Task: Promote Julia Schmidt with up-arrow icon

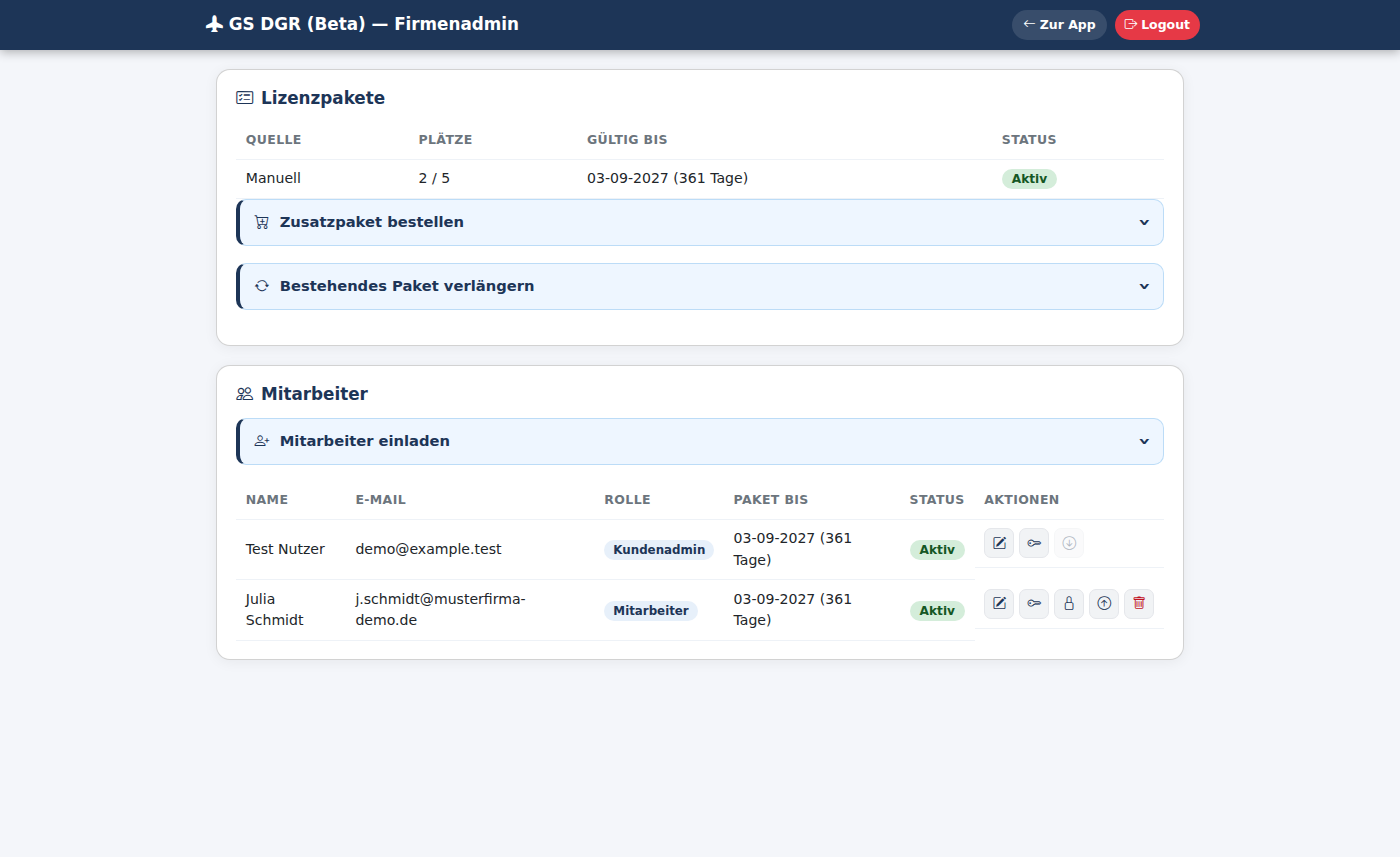Action: click(x=1104, y=604)
